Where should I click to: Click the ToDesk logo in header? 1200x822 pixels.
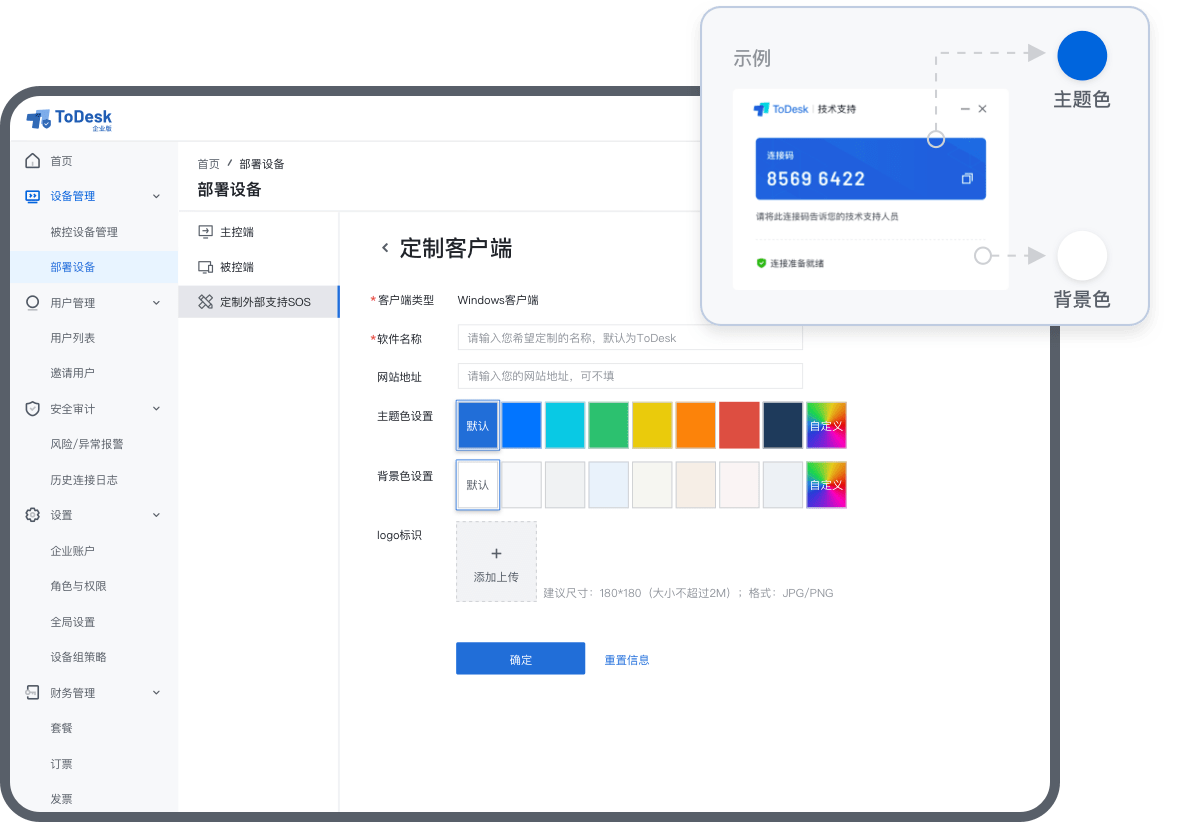69,120
